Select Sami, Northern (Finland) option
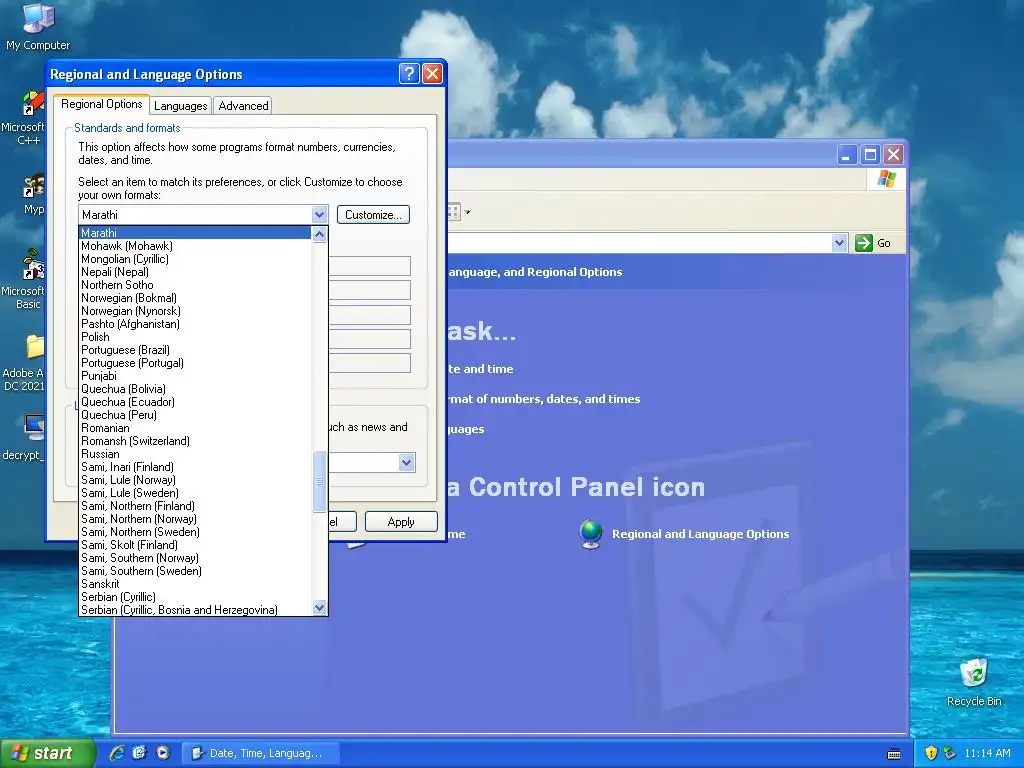The height and width of the screenshot is (768, 1024). 195,506
